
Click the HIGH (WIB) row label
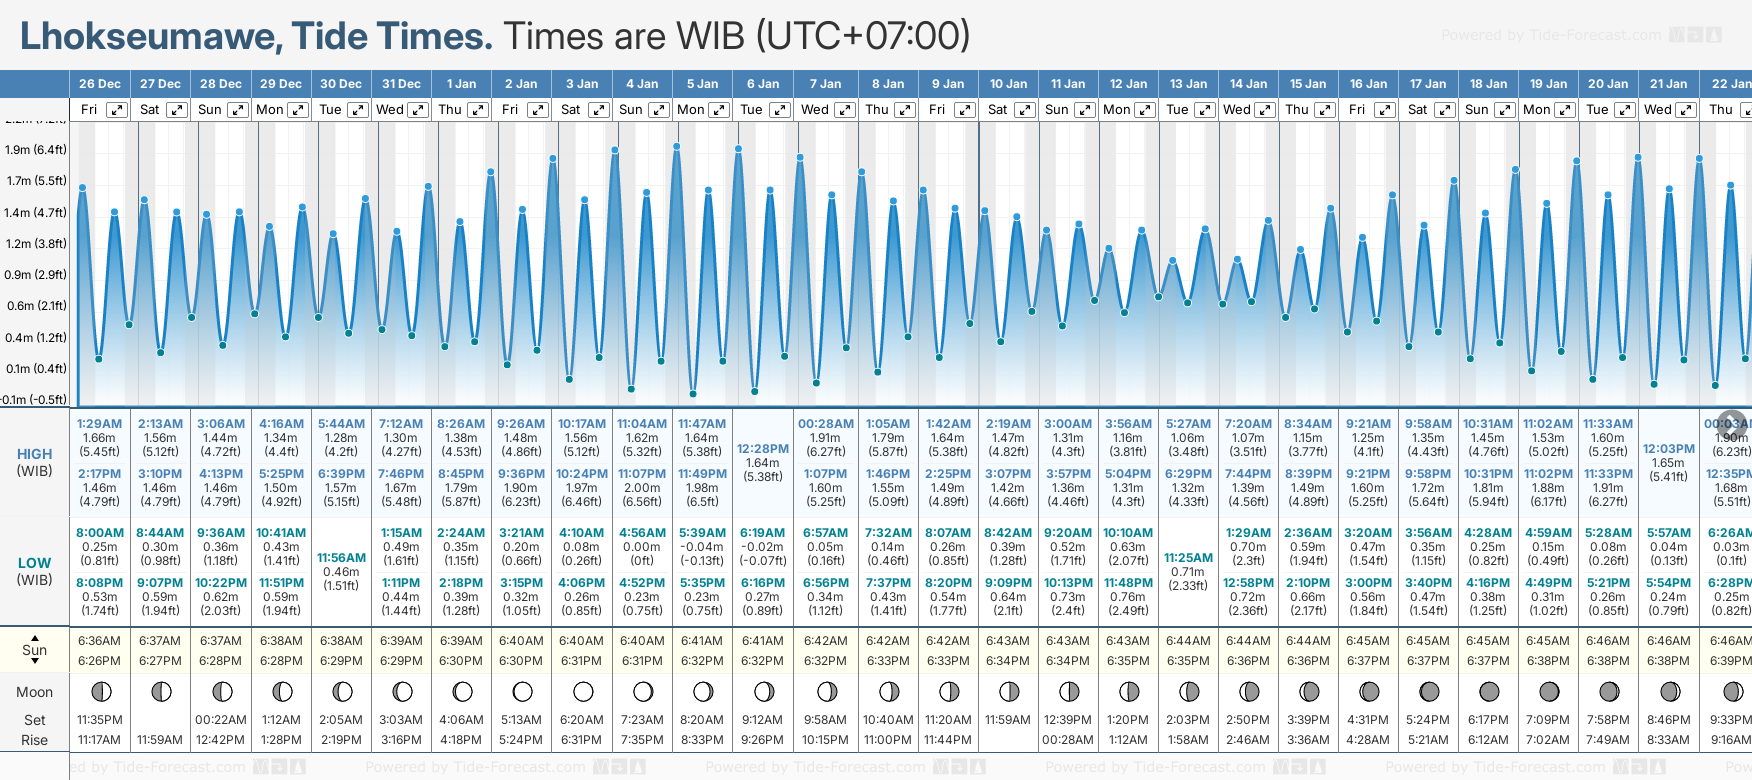tap(34, 462)
